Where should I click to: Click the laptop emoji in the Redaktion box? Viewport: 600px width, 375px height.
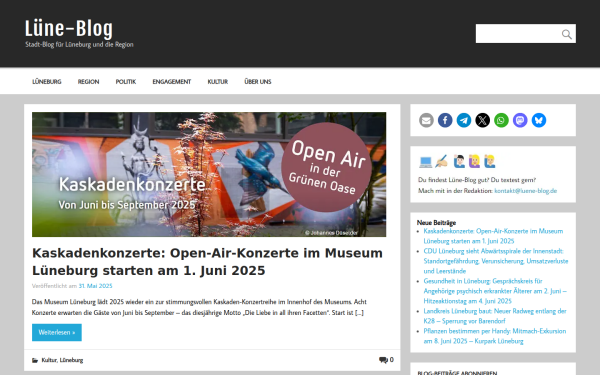pos(425,162)
